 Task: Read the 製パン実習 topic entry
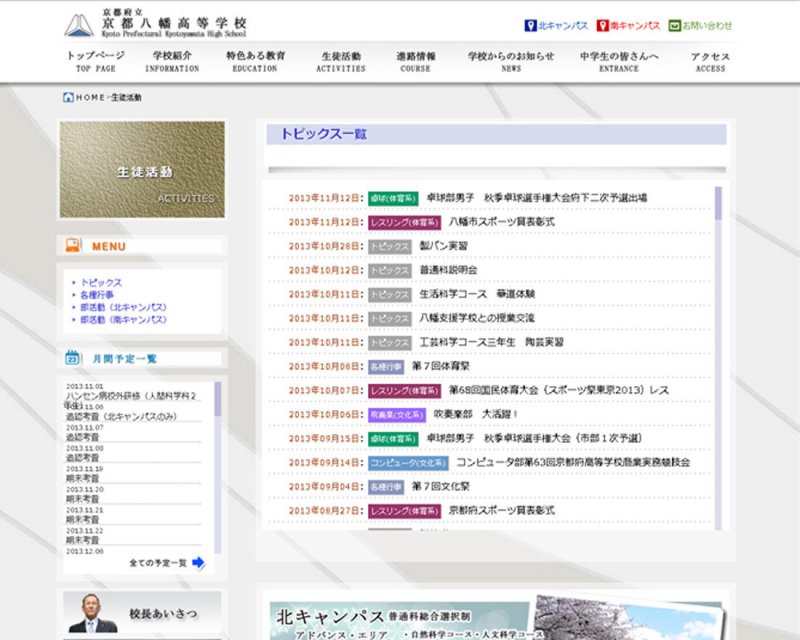point(443,246)
